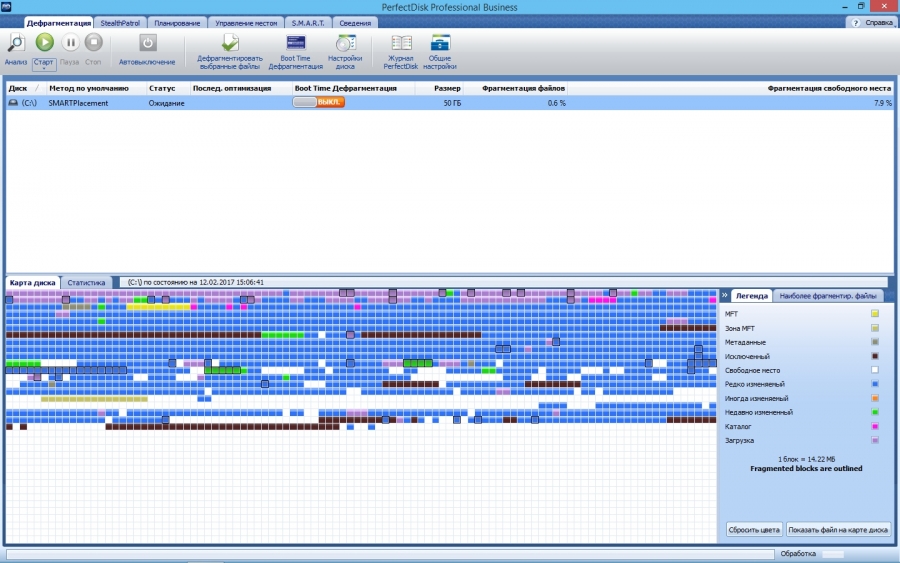The width and height of the screenshot is (900, 563).
Task: Open Общие настройки icon
Action: (440, 43)
